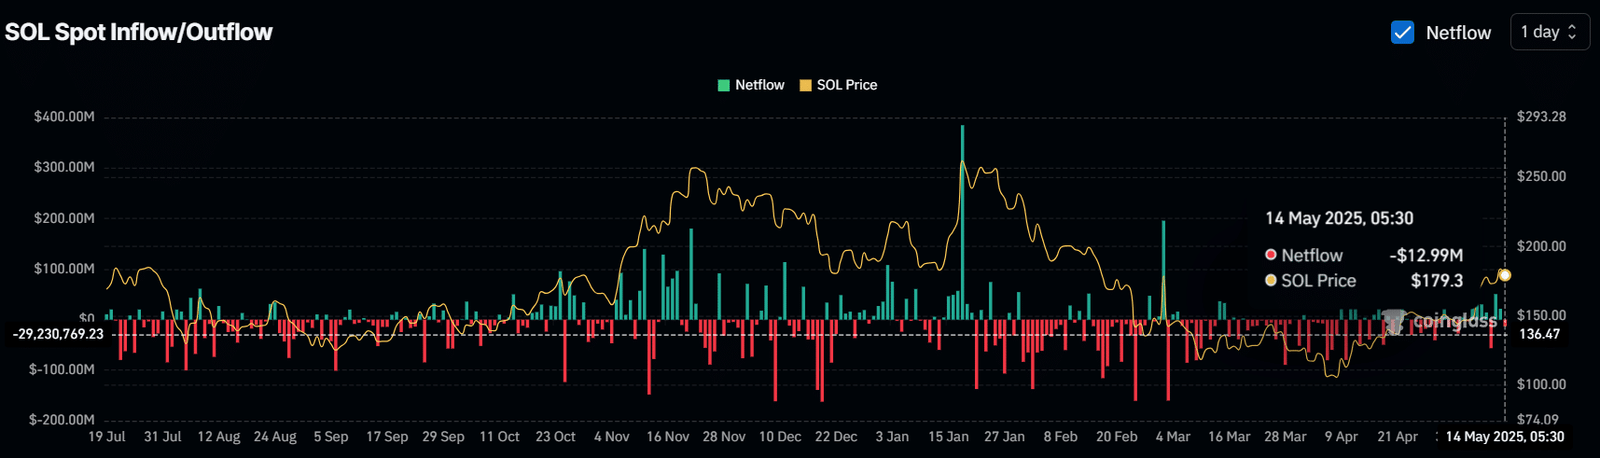Image resolution: width=1600 pixels, height=458 pixels.
Task: Click the 15 Jan date axis label
Action: 948,437
